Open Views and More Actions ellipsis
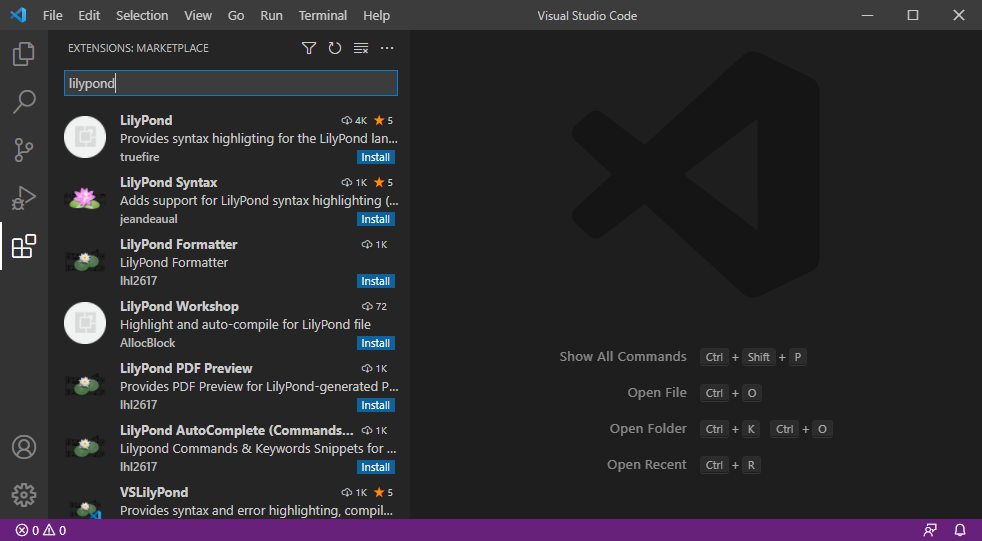 (387, 48)
